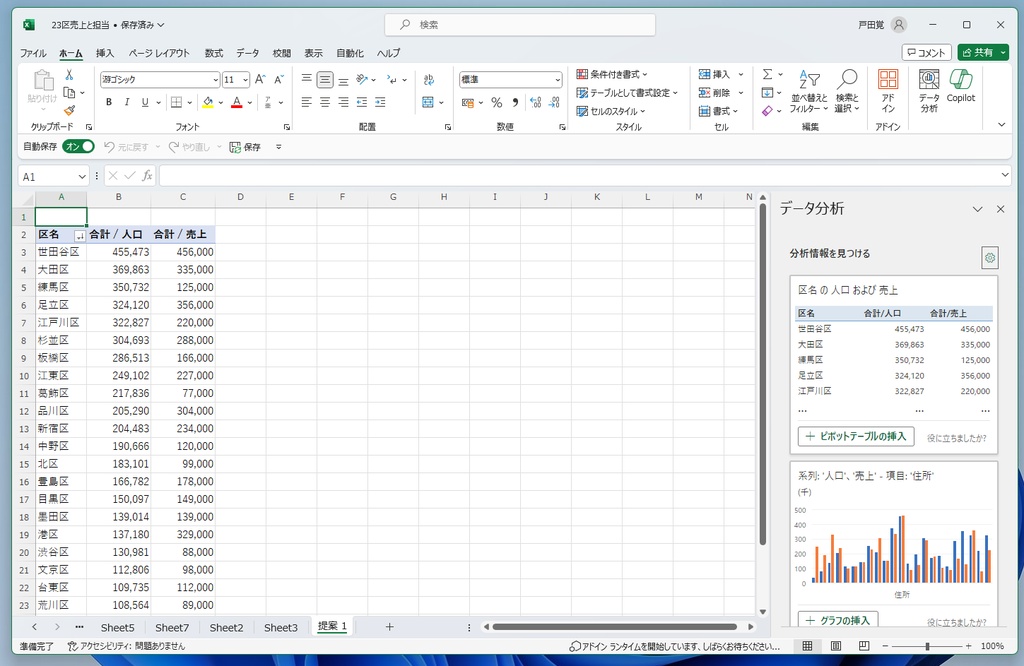This screenshot has width=1024, height=666.
Task: Click the increase decimal icon
Action: click(x=536, y=103)
